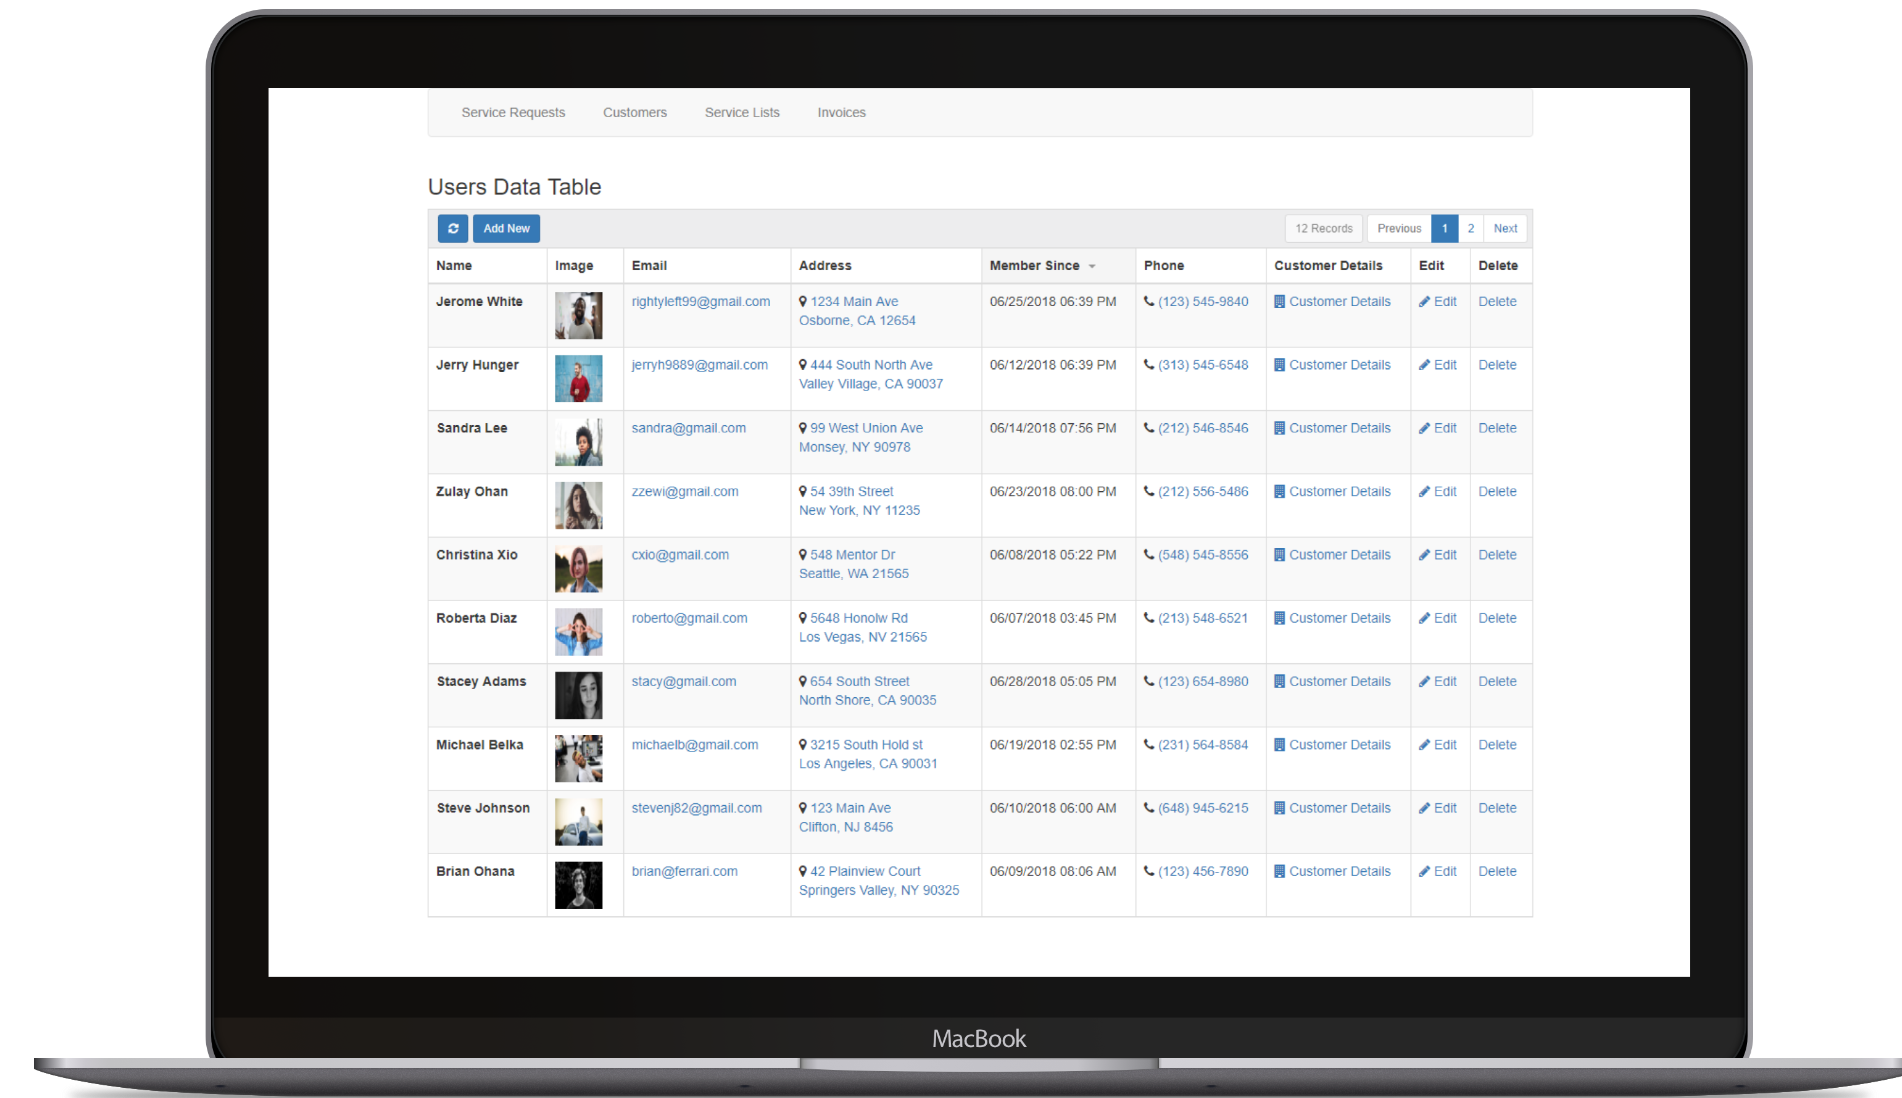Viewport: 1902px width, 1098px height.
Task: Click the phone icon next to (212) 546-8546
Action: [x=1148, y=427]
